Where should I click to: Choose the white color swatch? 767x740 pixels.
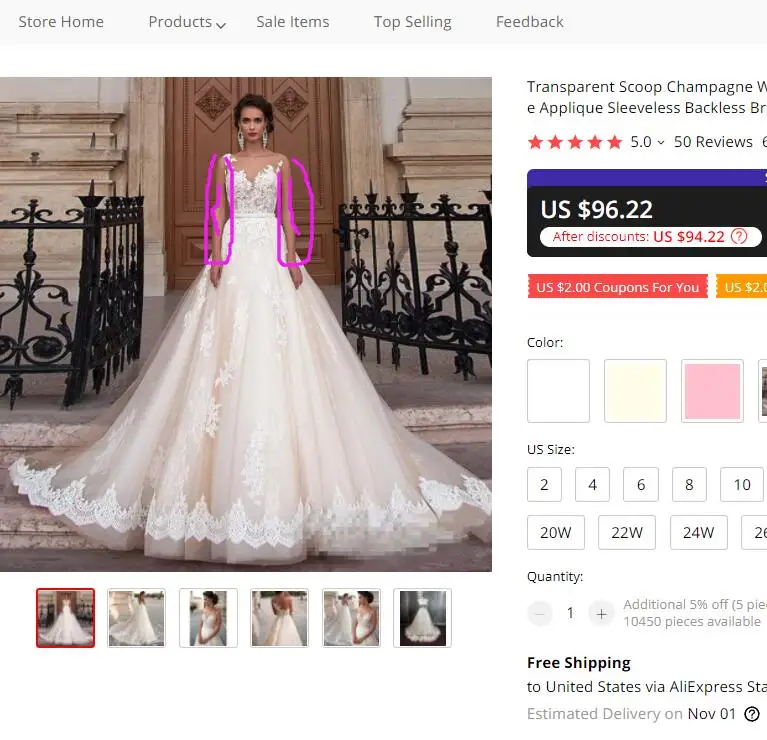(x=558, y=391)
